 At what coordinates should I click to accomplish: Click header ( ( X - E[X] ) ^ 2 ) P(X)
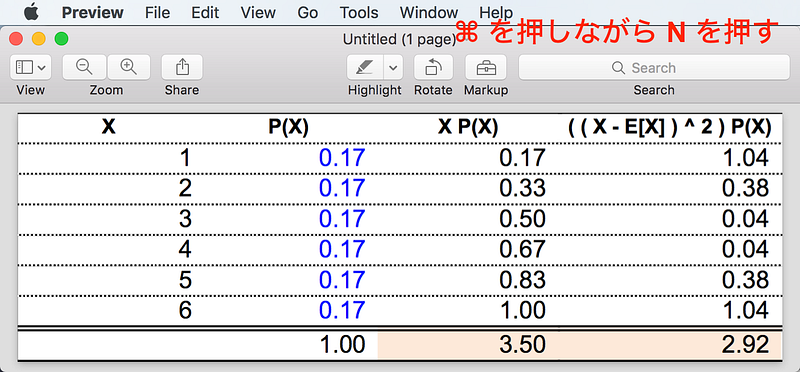point(669,128)
